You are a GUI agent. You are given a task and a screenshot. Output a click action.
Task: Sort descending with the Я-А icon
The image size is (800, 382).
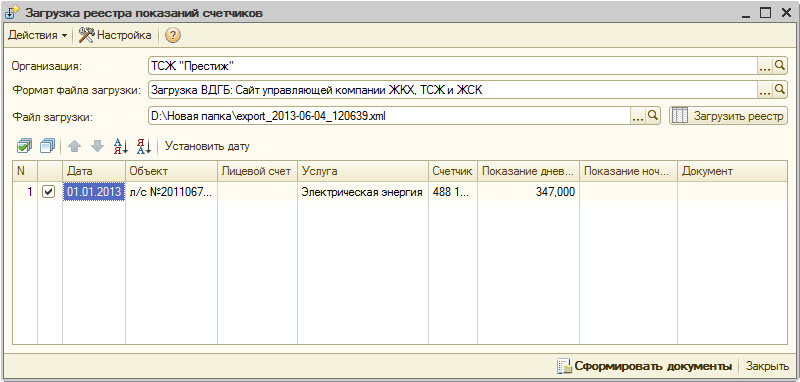click(144, 147)
